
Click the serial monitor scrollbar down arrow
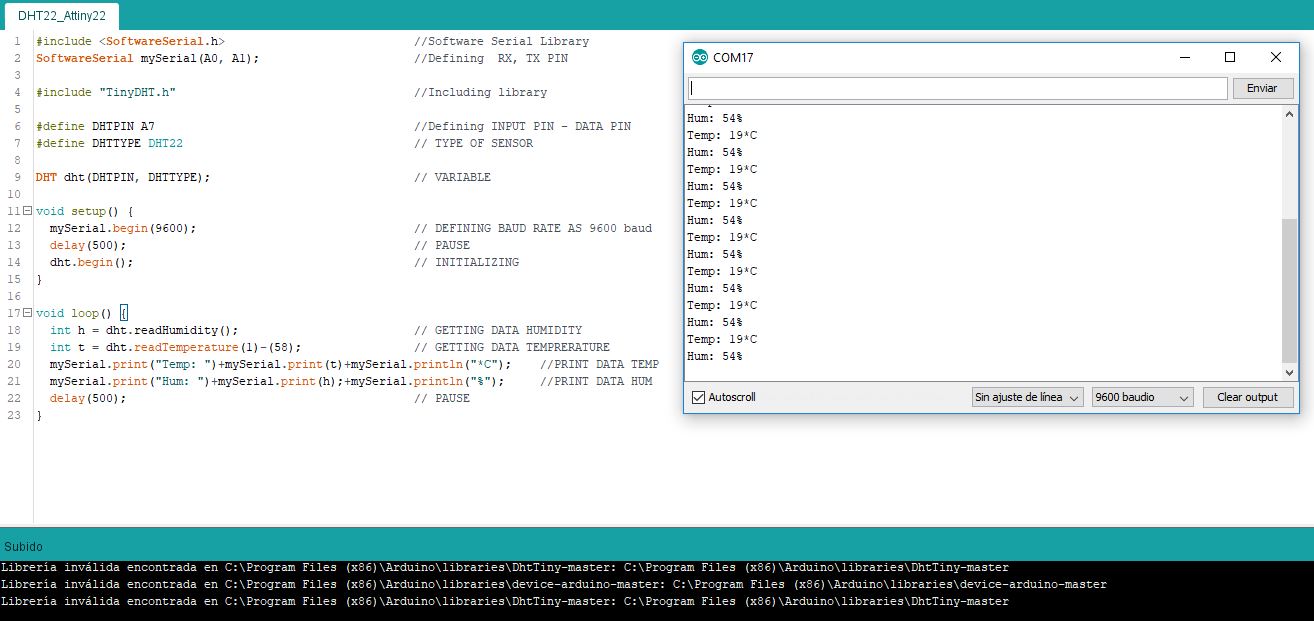pos(1289,372)
